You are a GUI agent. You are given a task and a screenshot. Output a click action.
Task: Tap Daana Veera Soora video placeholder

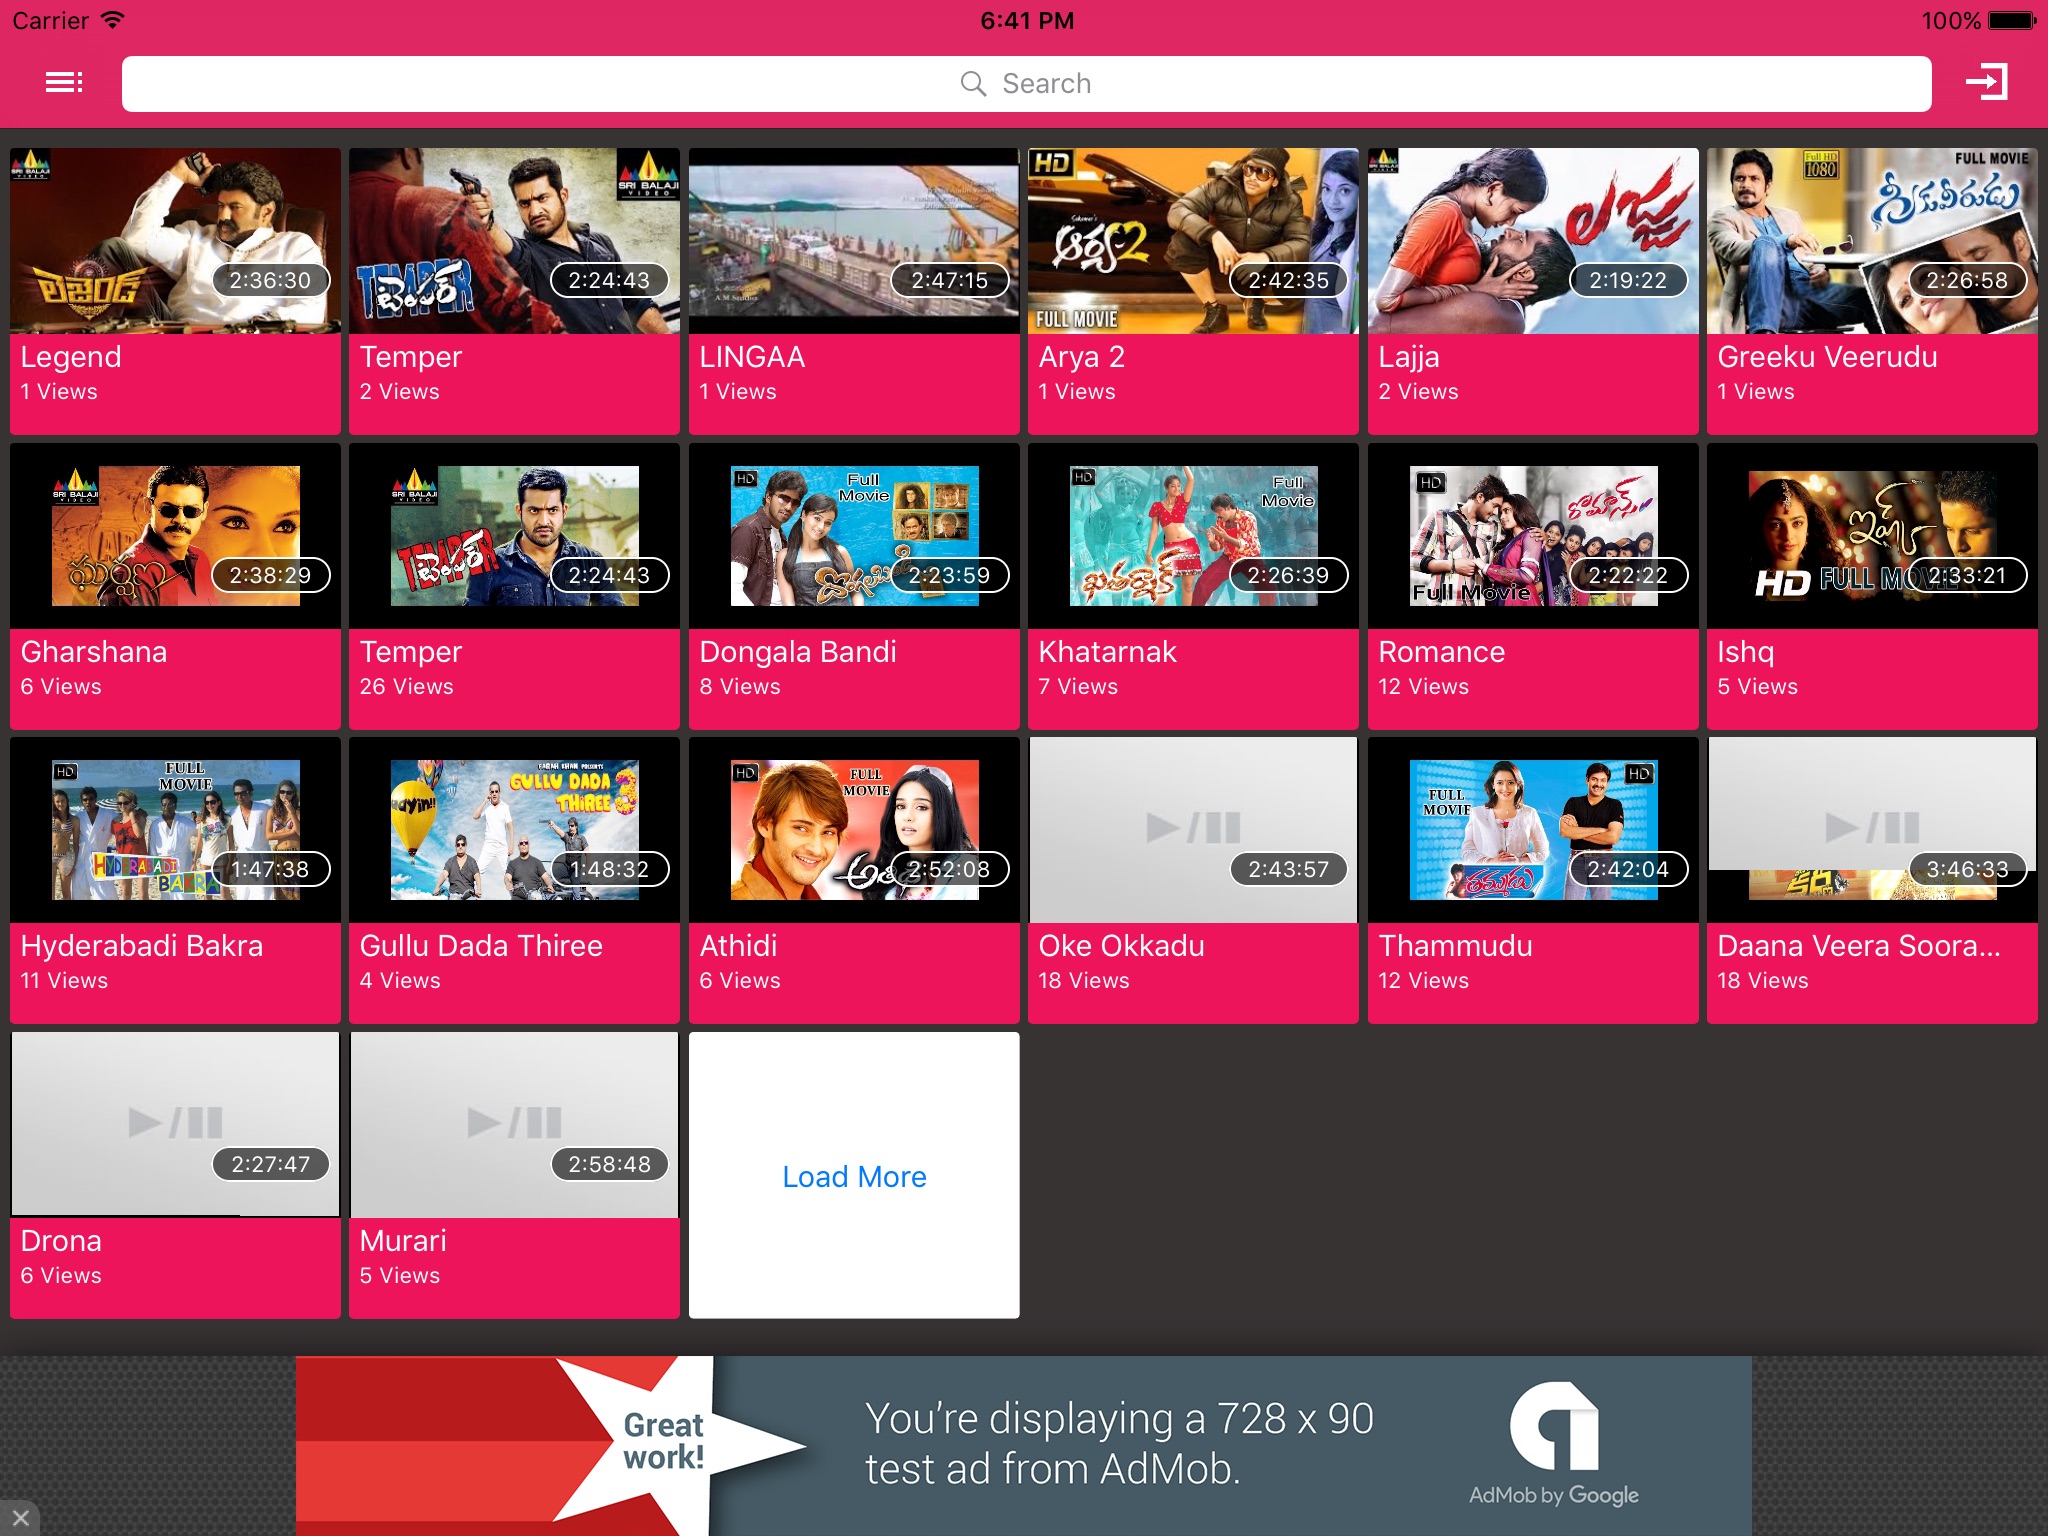1871,828
